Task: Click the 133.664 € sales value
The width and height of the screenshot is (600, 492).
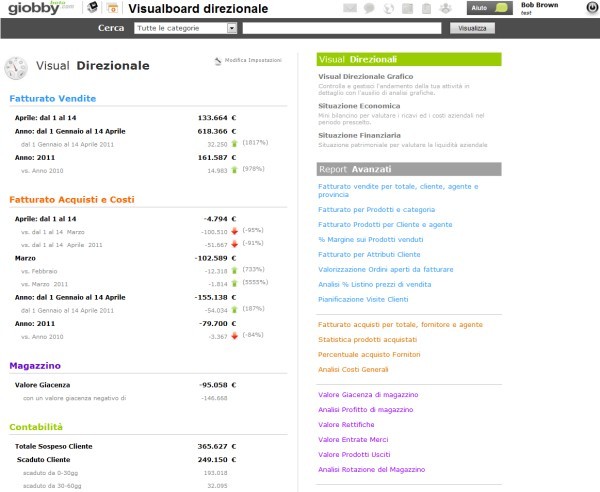Action: (x=217, y=117)
